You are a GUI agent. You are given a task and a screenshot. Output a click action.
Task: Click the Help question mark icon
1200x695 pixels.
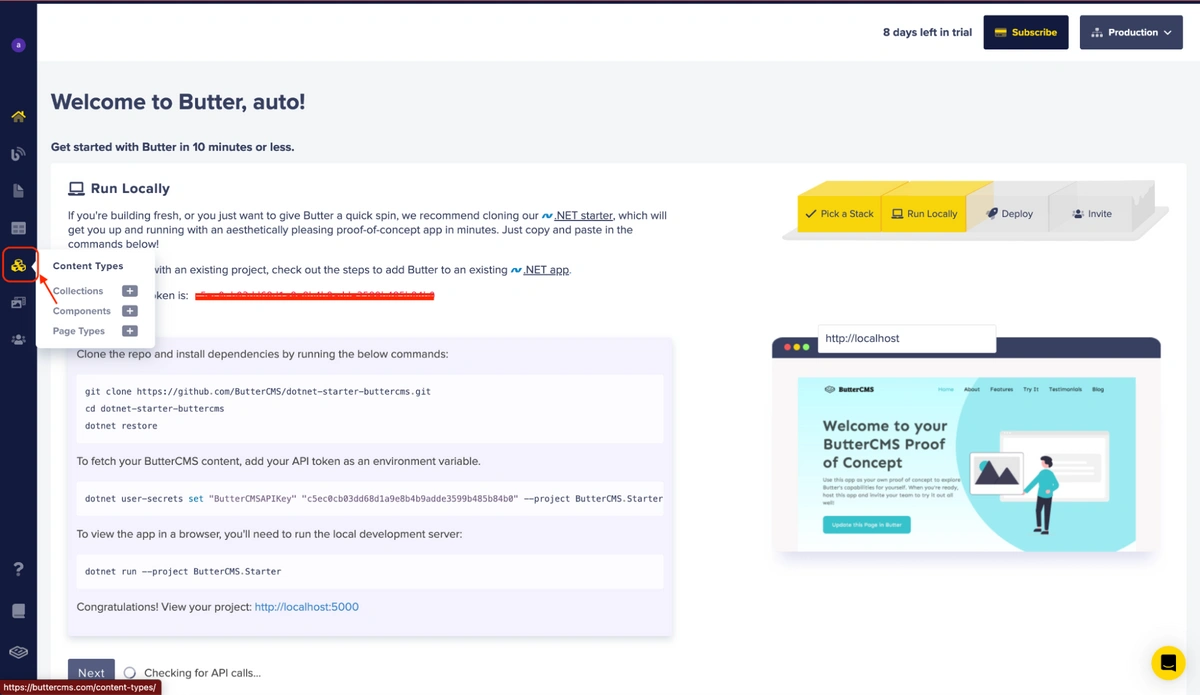click(x=18, y=569)
